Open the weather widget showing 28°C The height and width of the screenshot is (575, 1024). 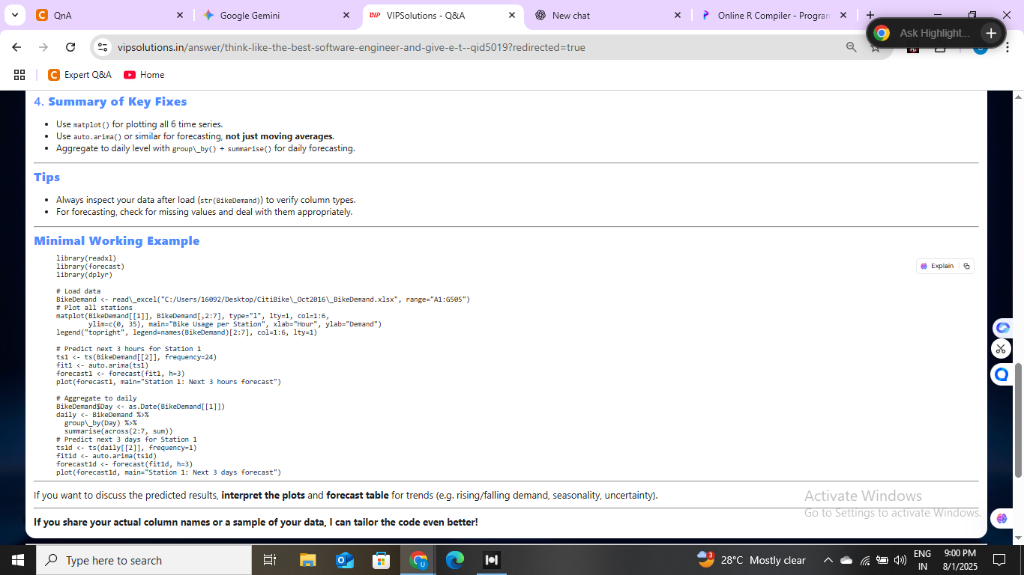pyautogui.click(x=751, y=560)
